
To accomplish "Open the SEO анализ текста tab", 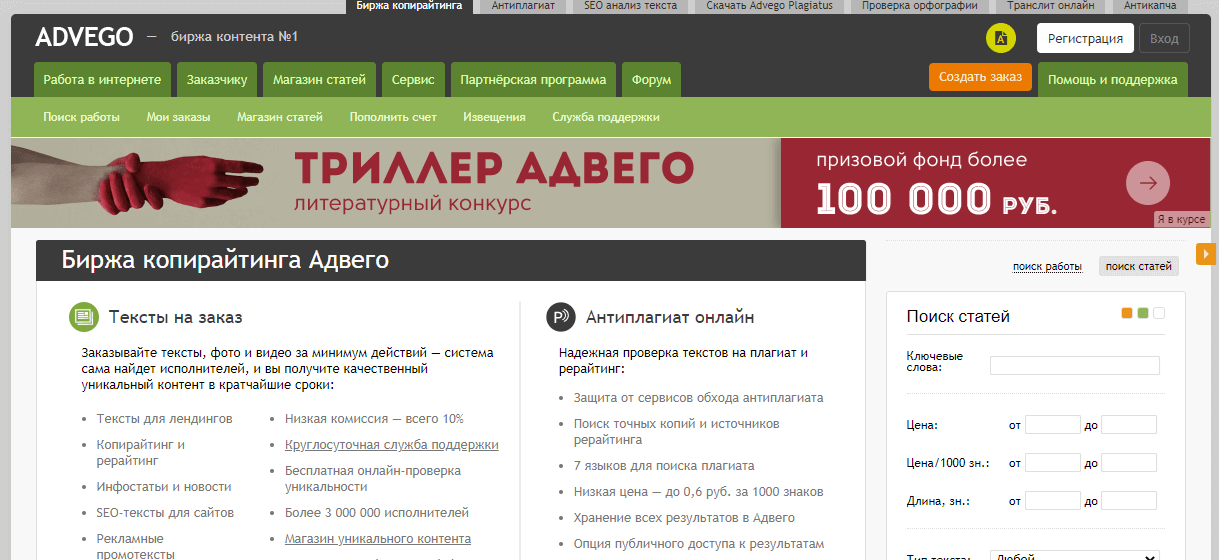I will [x=630, y=6].
